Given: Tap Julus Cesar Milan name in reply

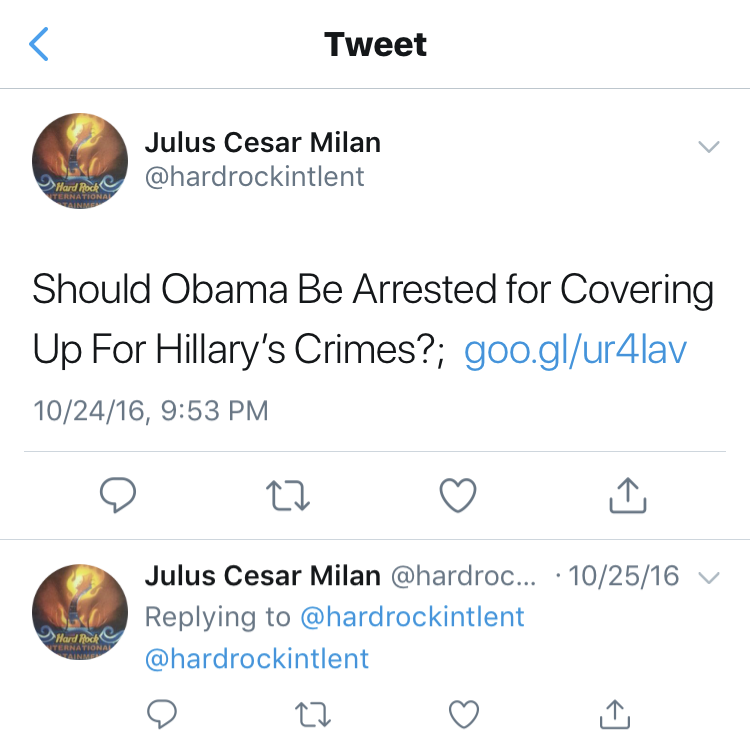Looking at the screenshot, I should coord(263,575).
